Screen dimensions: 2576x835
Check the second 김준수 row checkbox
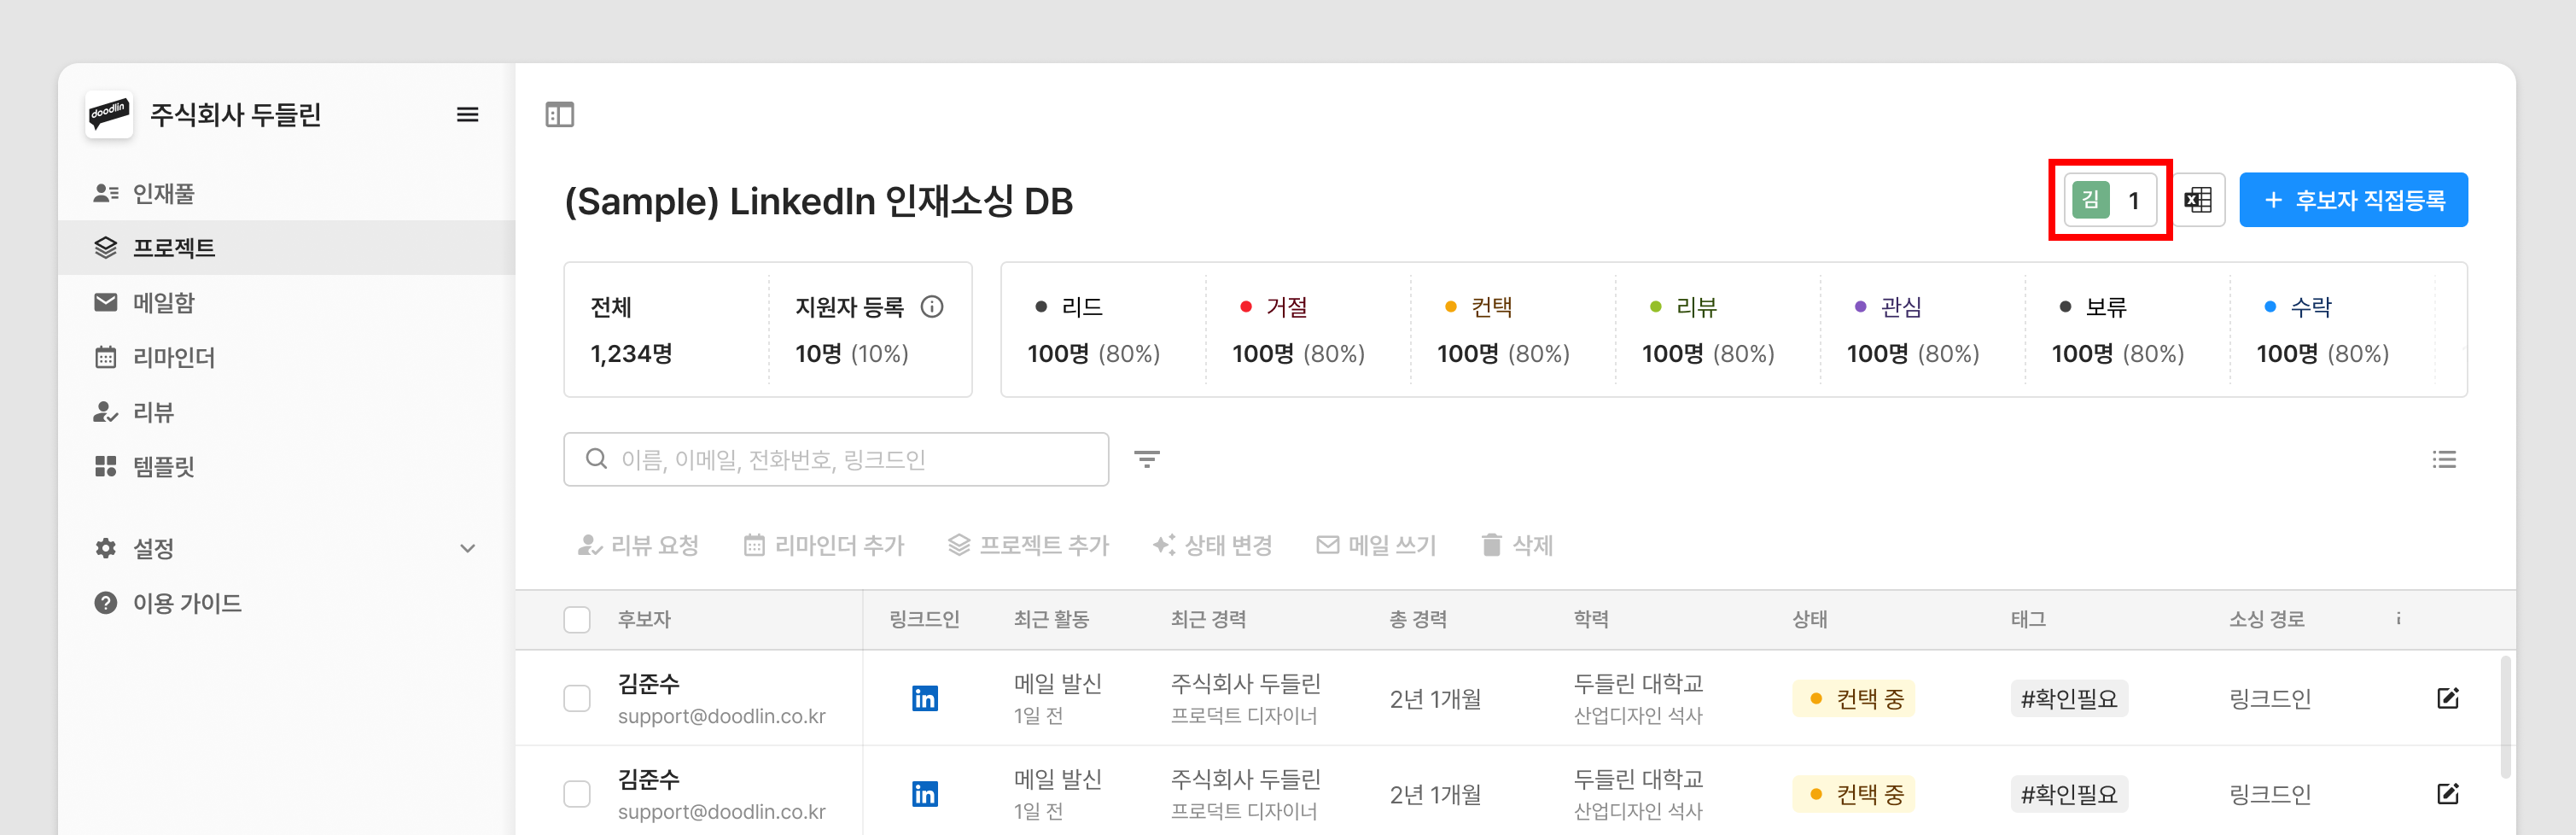coord(577,794)
